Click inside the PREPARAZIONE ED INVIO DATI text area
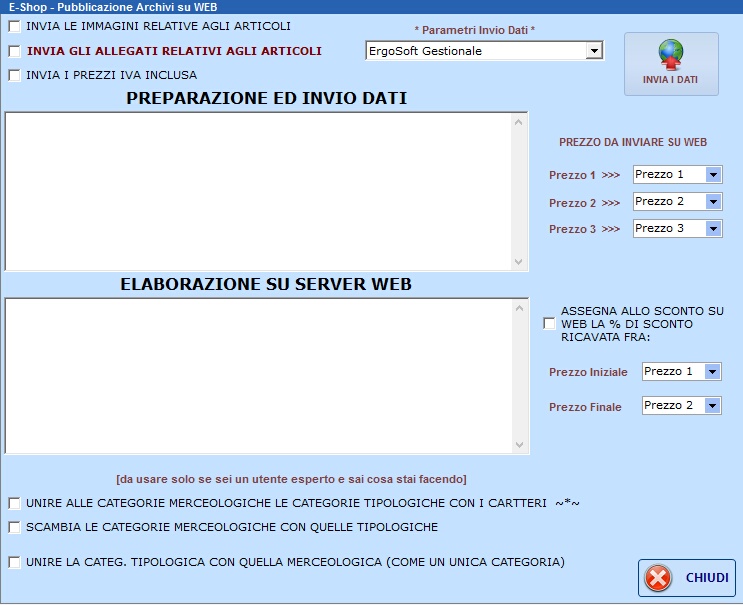 coord(259,192)
